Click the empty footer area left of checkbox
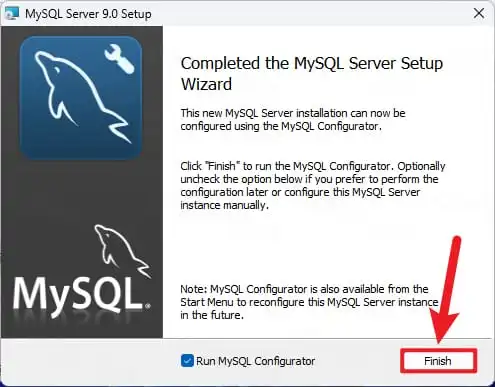This screenshot has height=387, width=495. 90,361
